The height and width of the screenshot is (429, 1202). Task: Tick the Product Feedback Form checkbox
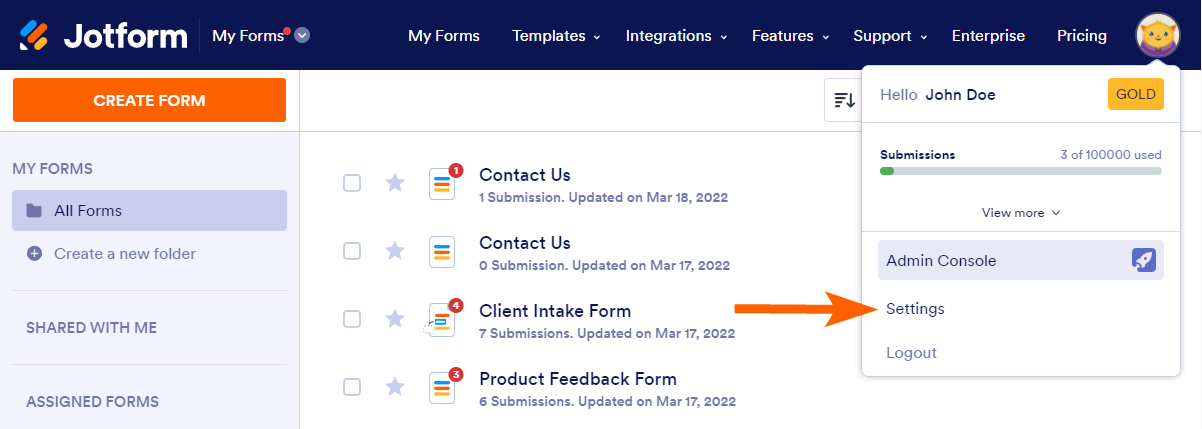click(352, 387)
